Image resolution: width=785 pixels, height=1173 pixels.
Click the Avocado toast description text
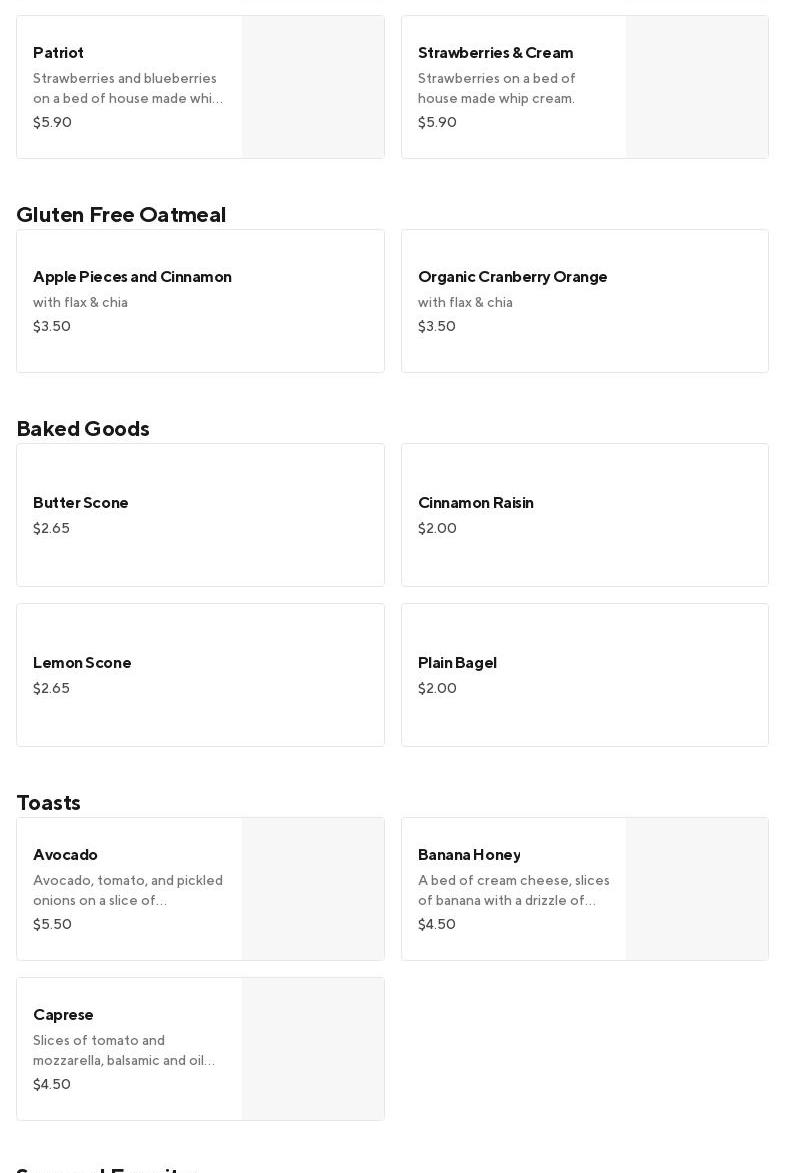[x=128, y=891]
